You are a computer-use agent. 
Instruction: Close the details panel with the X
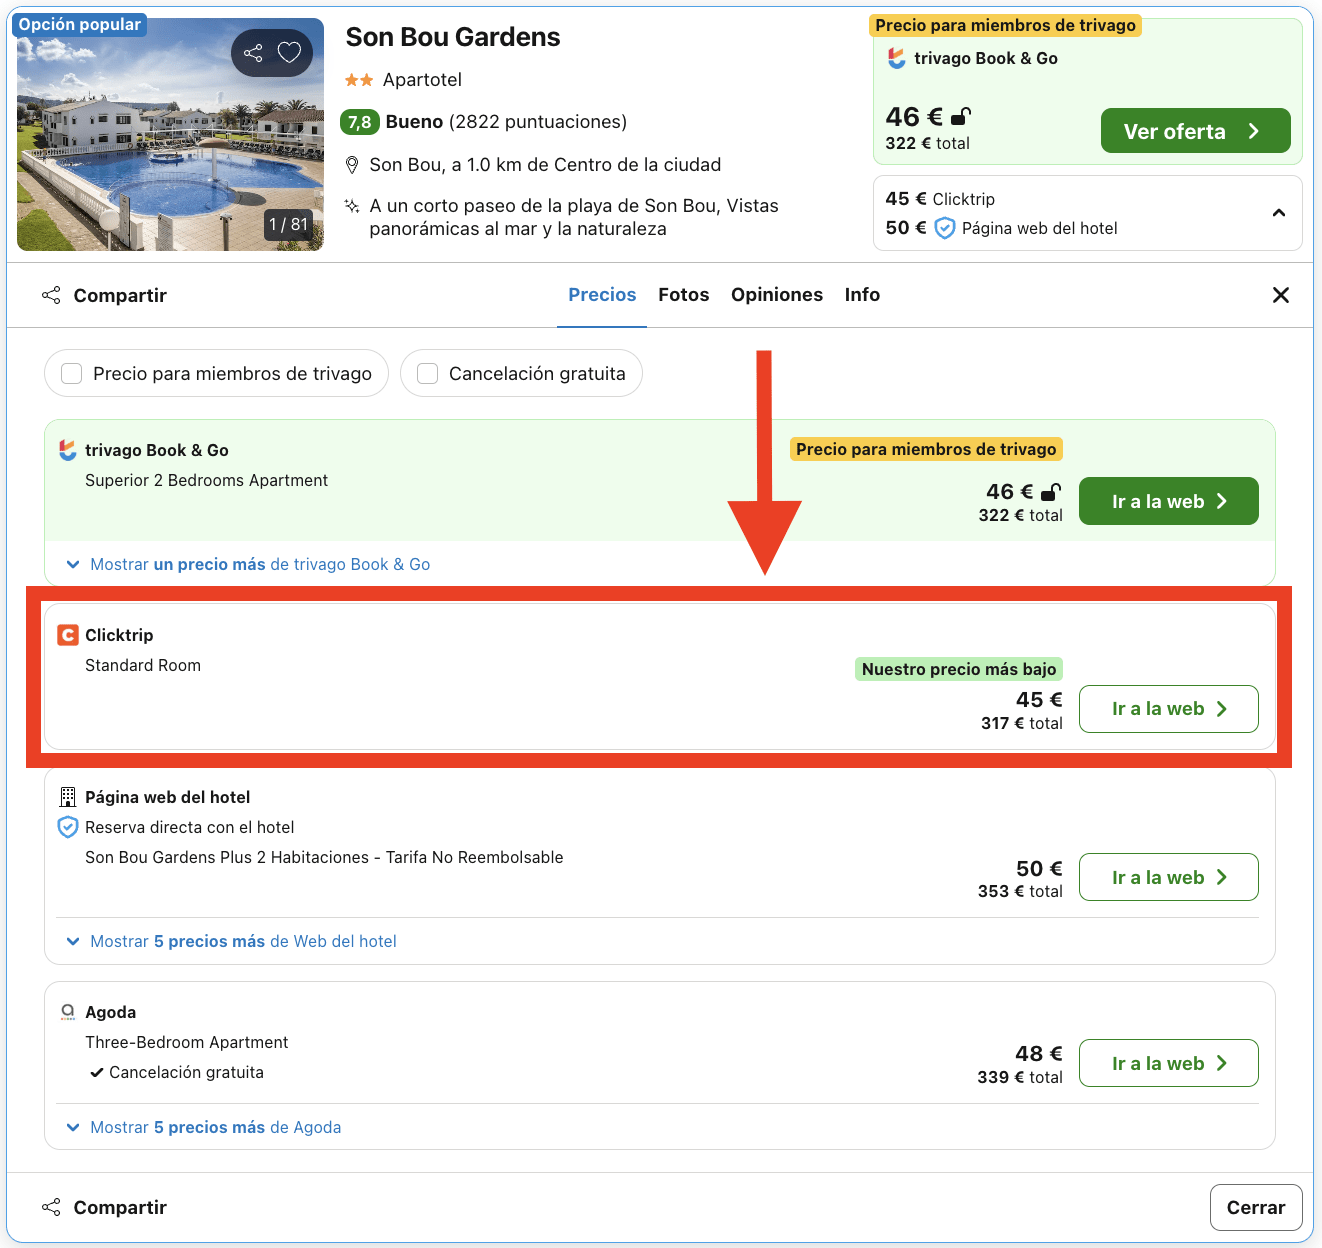tap(1280, 295)
